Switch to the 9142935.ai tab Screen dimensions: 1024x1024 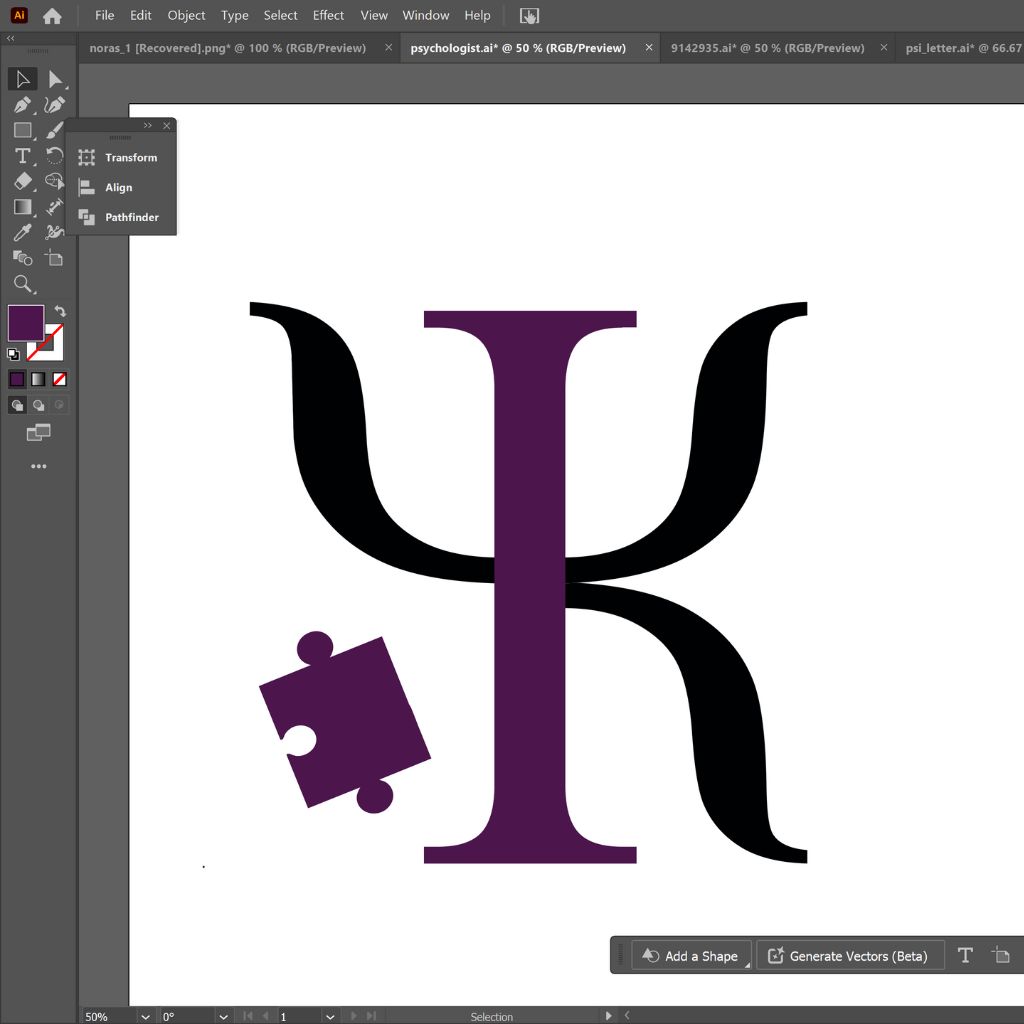[x=767, y=47]
